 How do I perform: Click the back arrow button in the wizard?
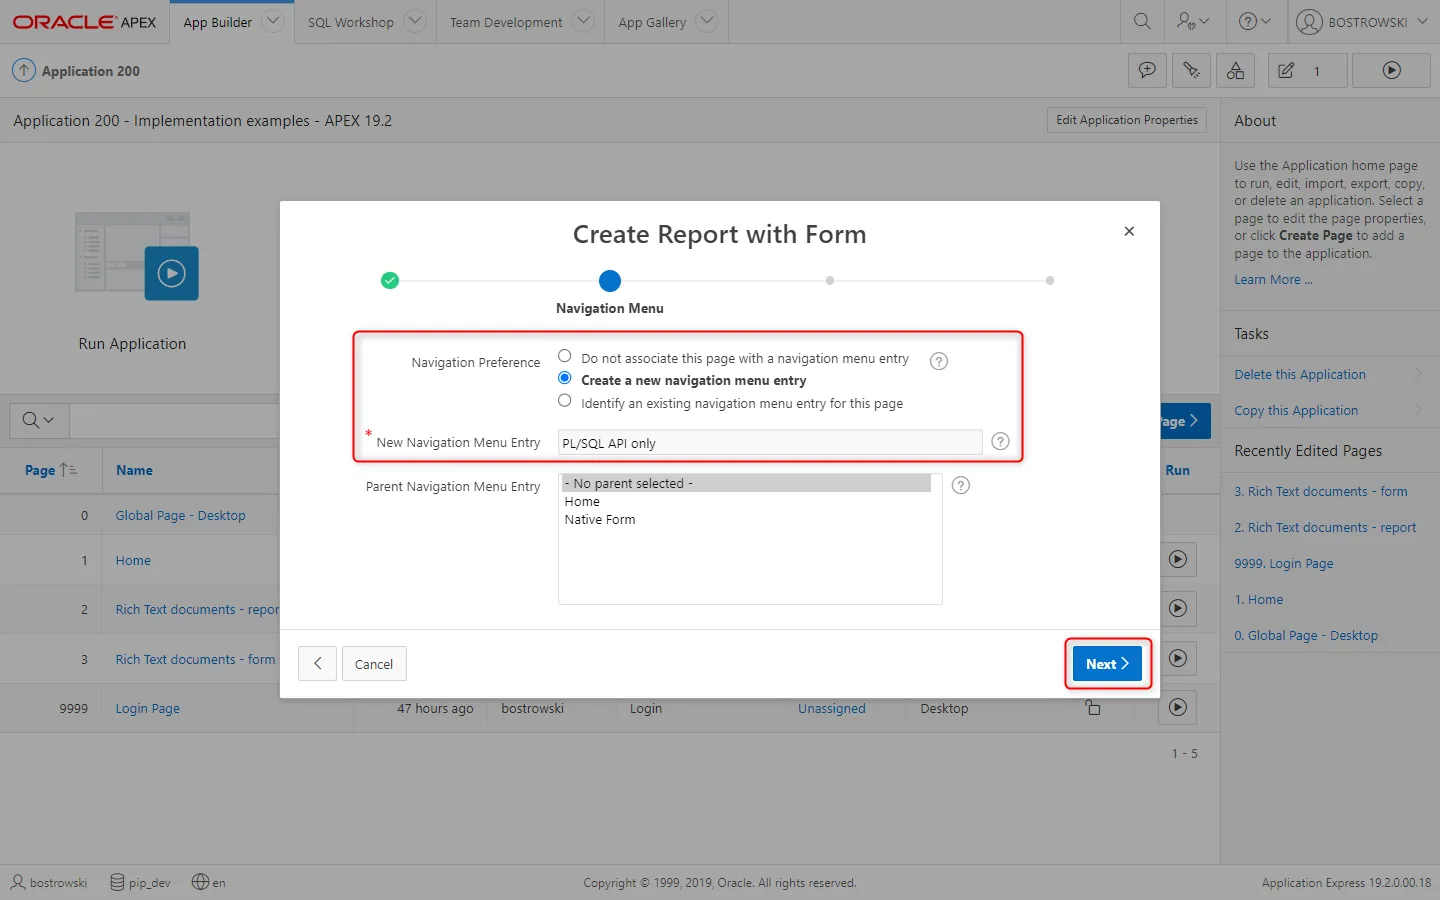pos(317,664)
